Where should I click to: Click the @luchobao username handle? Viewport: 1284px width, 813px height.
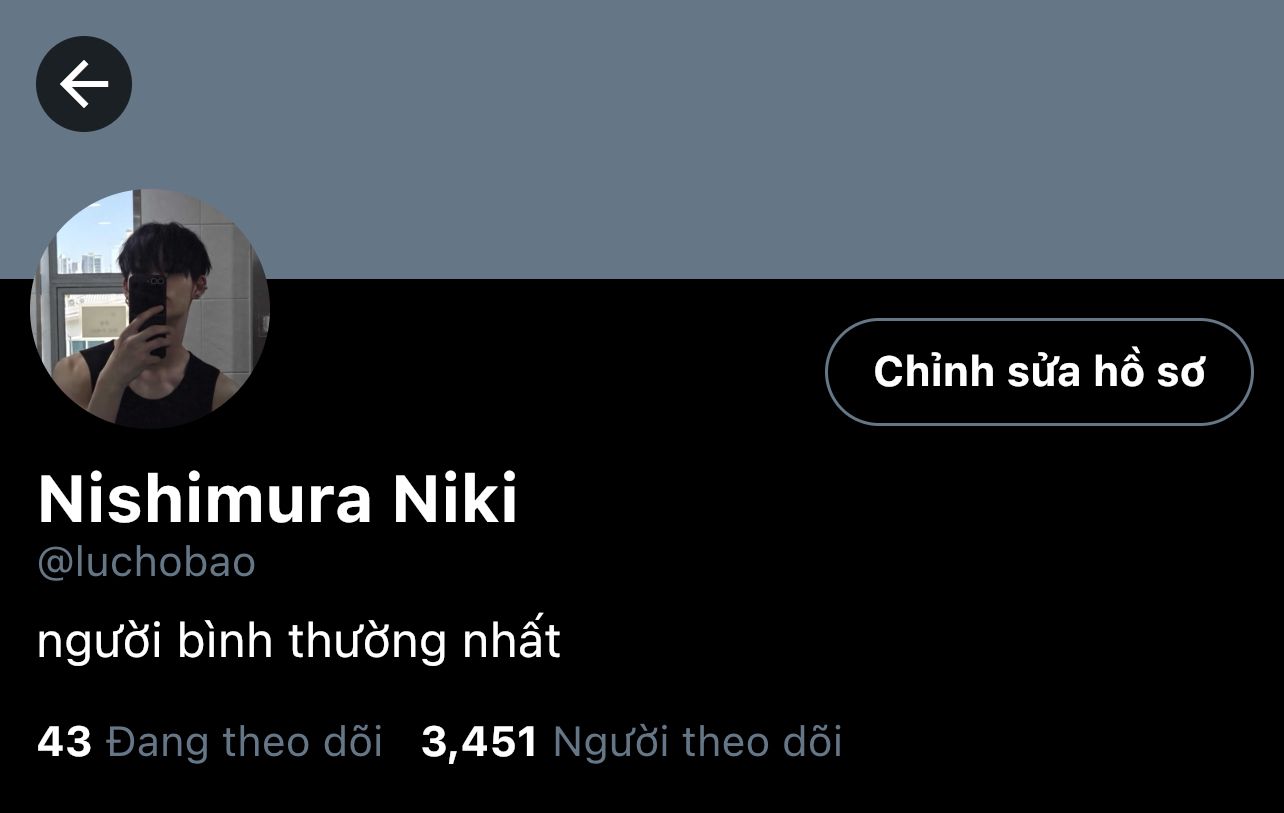[x=146, y=563]
